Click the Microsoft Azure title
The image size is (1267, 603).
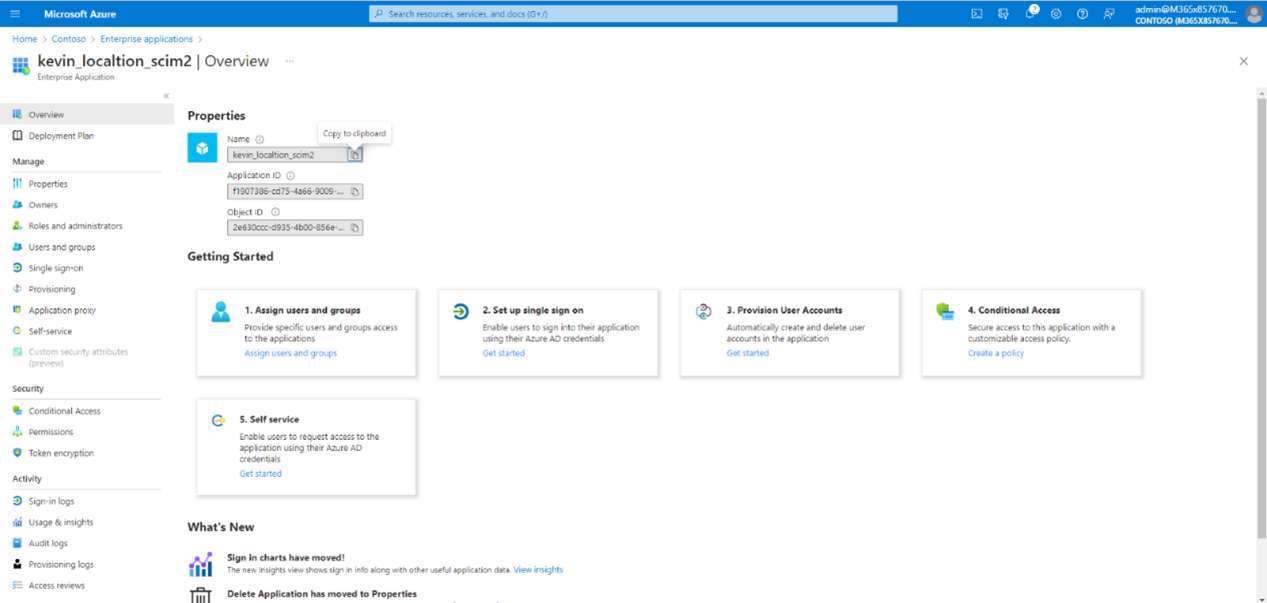[80, 14]
